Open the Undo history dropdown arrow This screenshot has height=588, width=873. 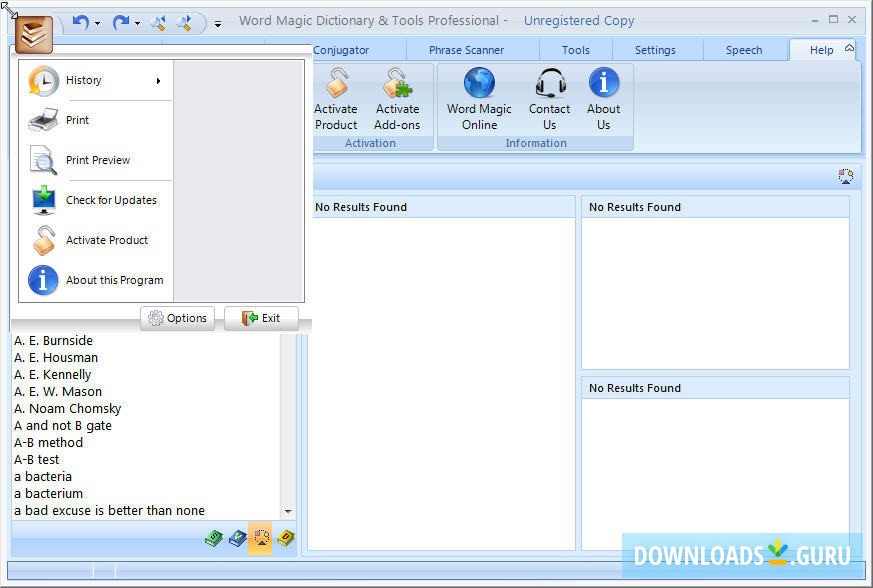(x=97, y=23)
